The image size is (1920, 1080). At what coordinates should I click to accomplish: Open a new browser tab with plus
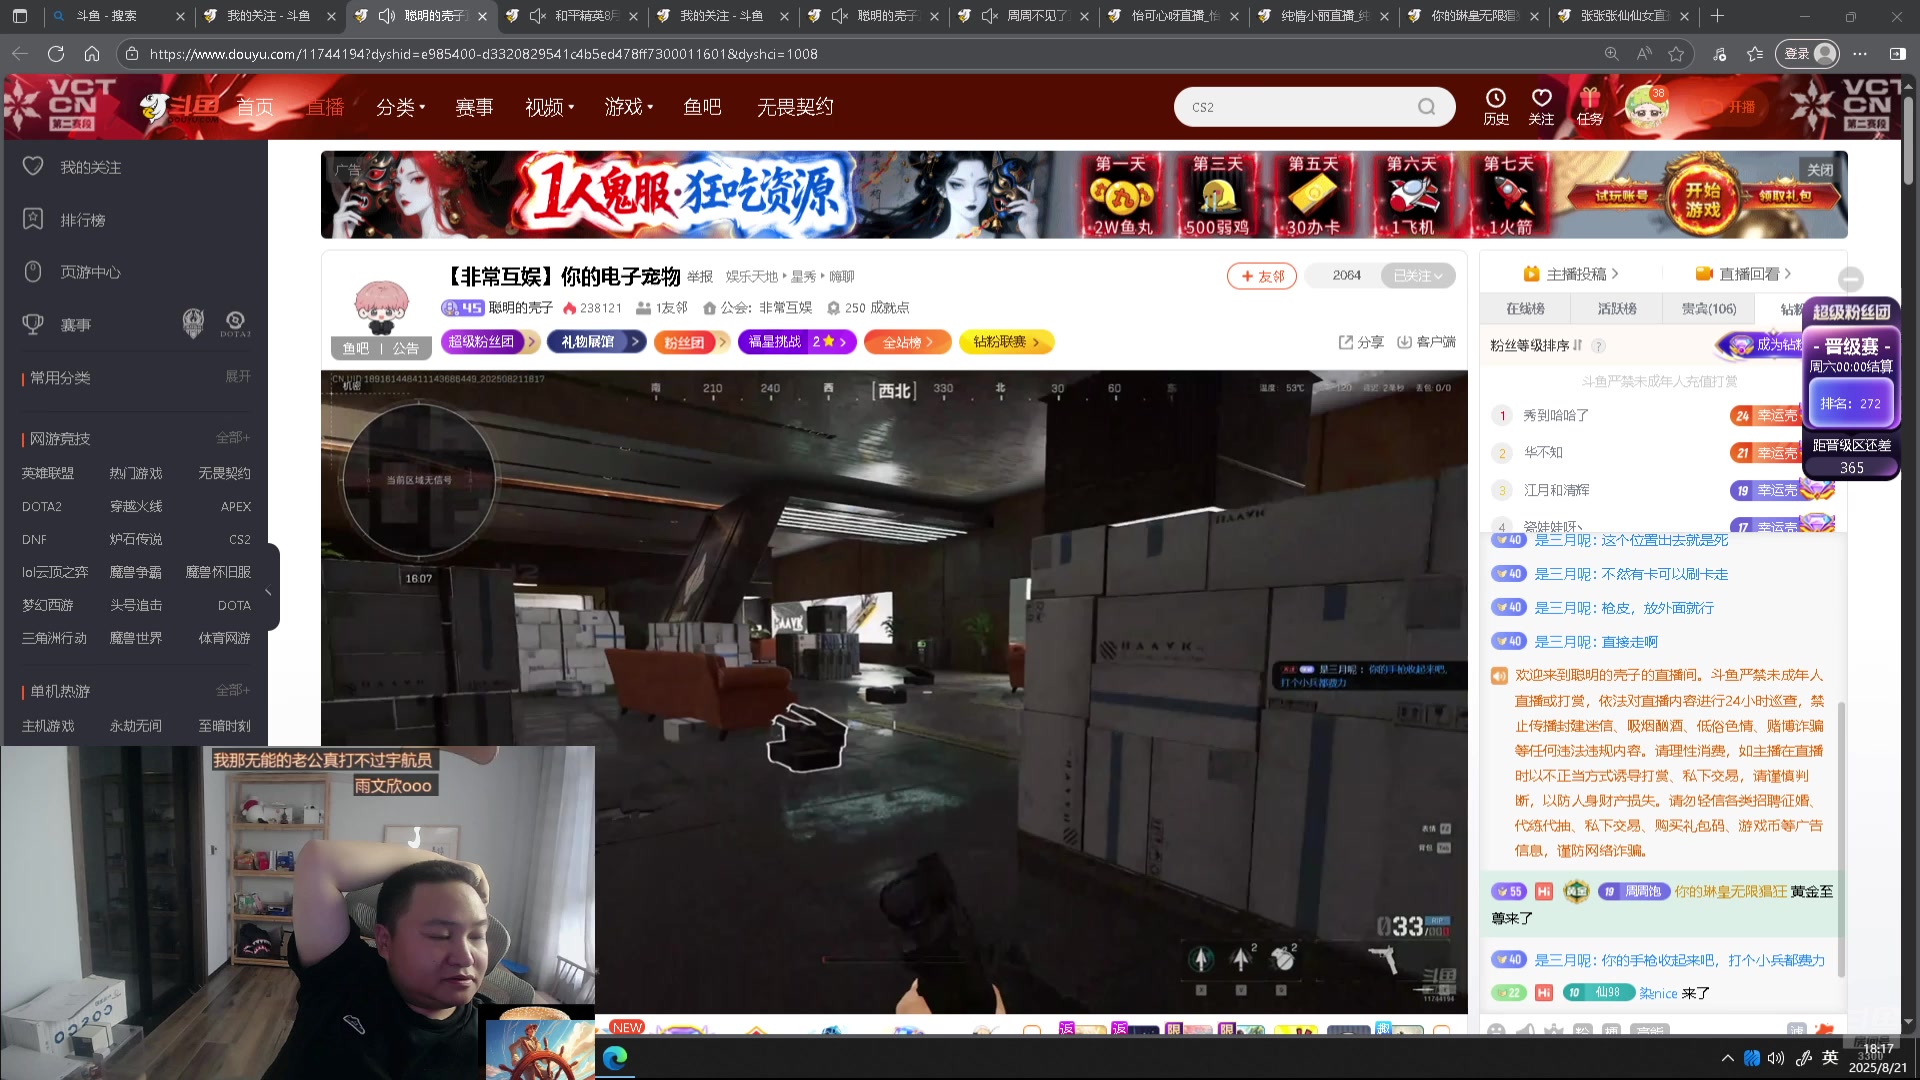click(1717, 16)
